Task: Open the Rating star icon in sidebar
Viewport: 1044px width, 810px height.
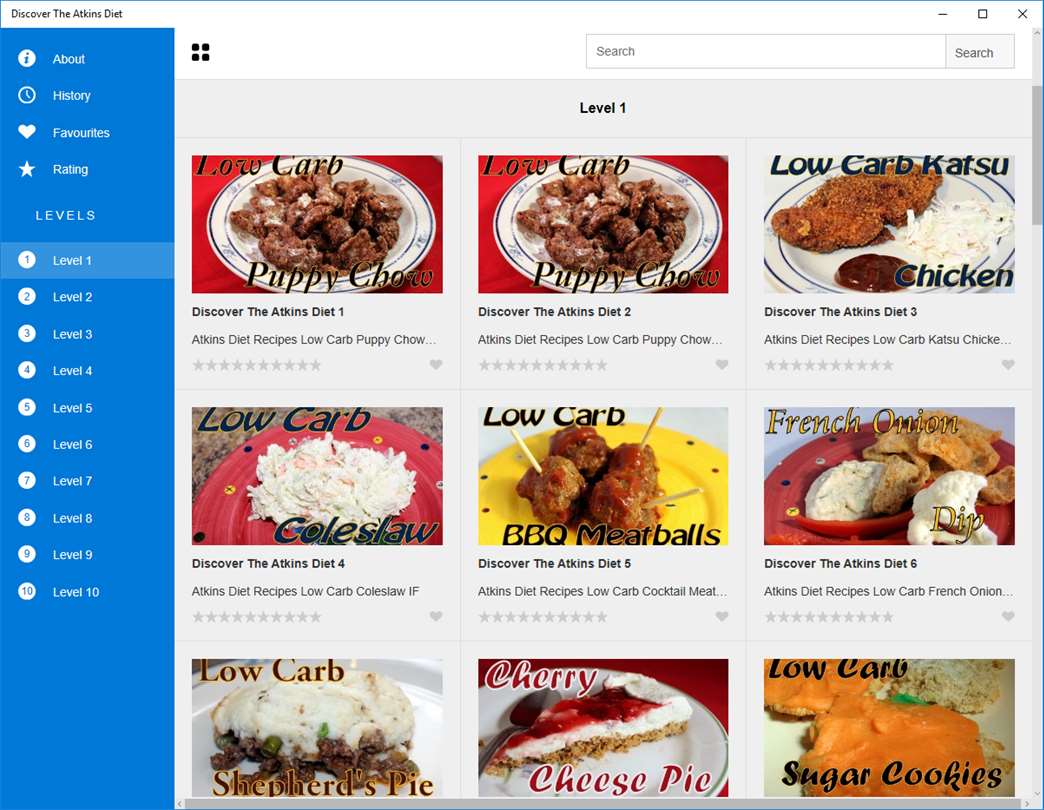Action: coord(27,169)
